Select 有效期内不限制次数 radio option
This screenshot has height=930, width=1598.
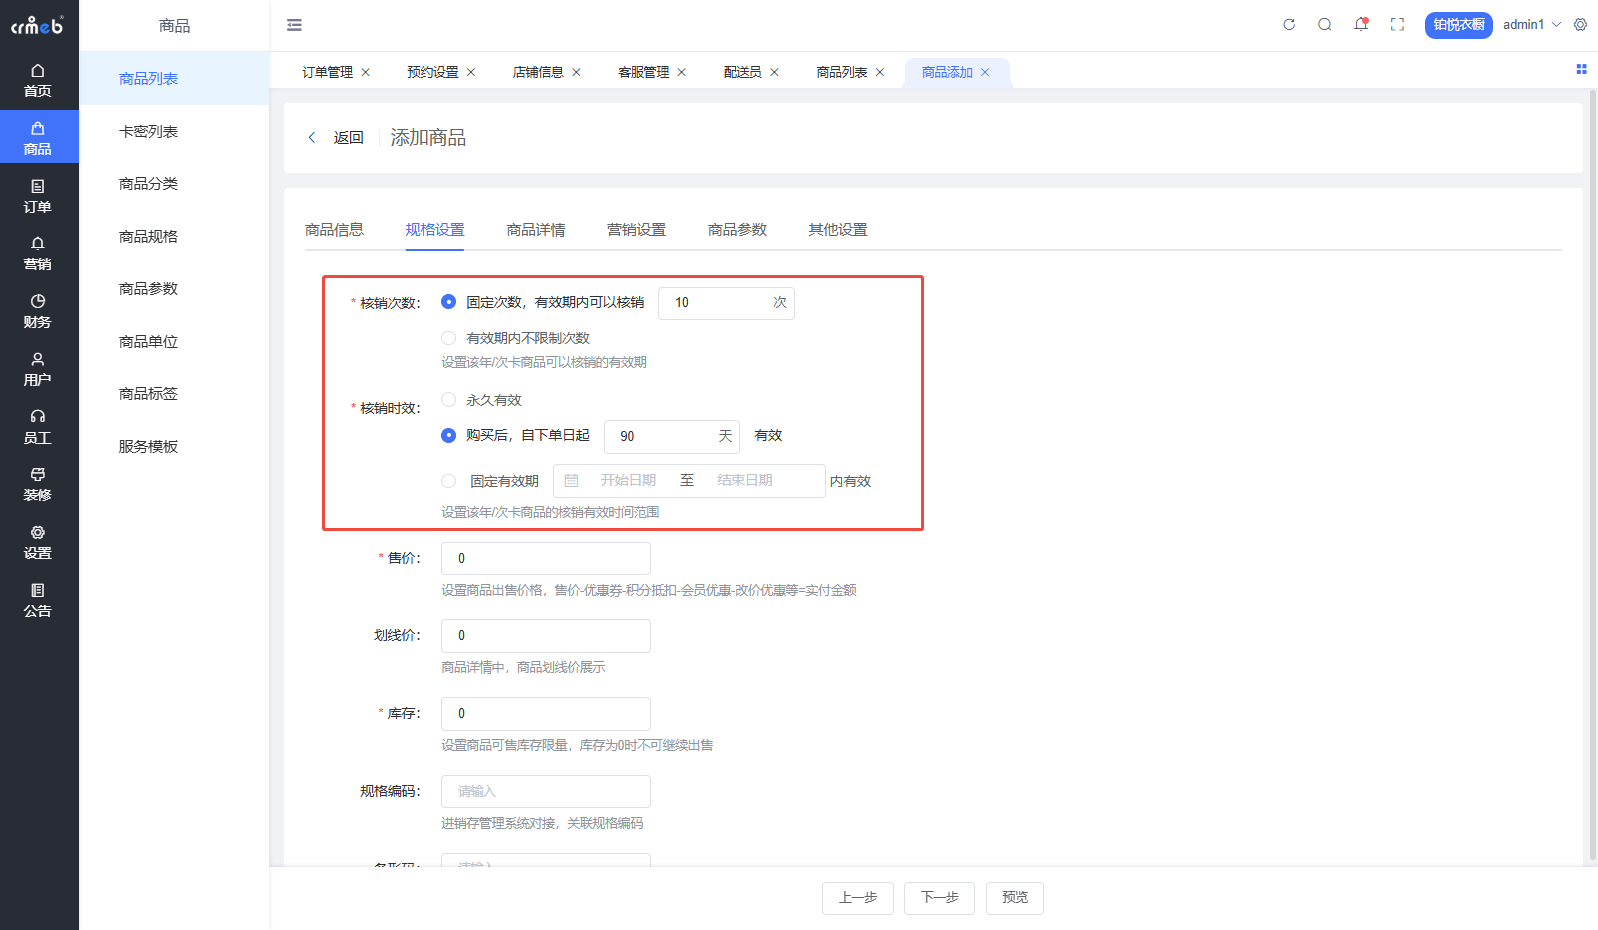tap(448, 338)
